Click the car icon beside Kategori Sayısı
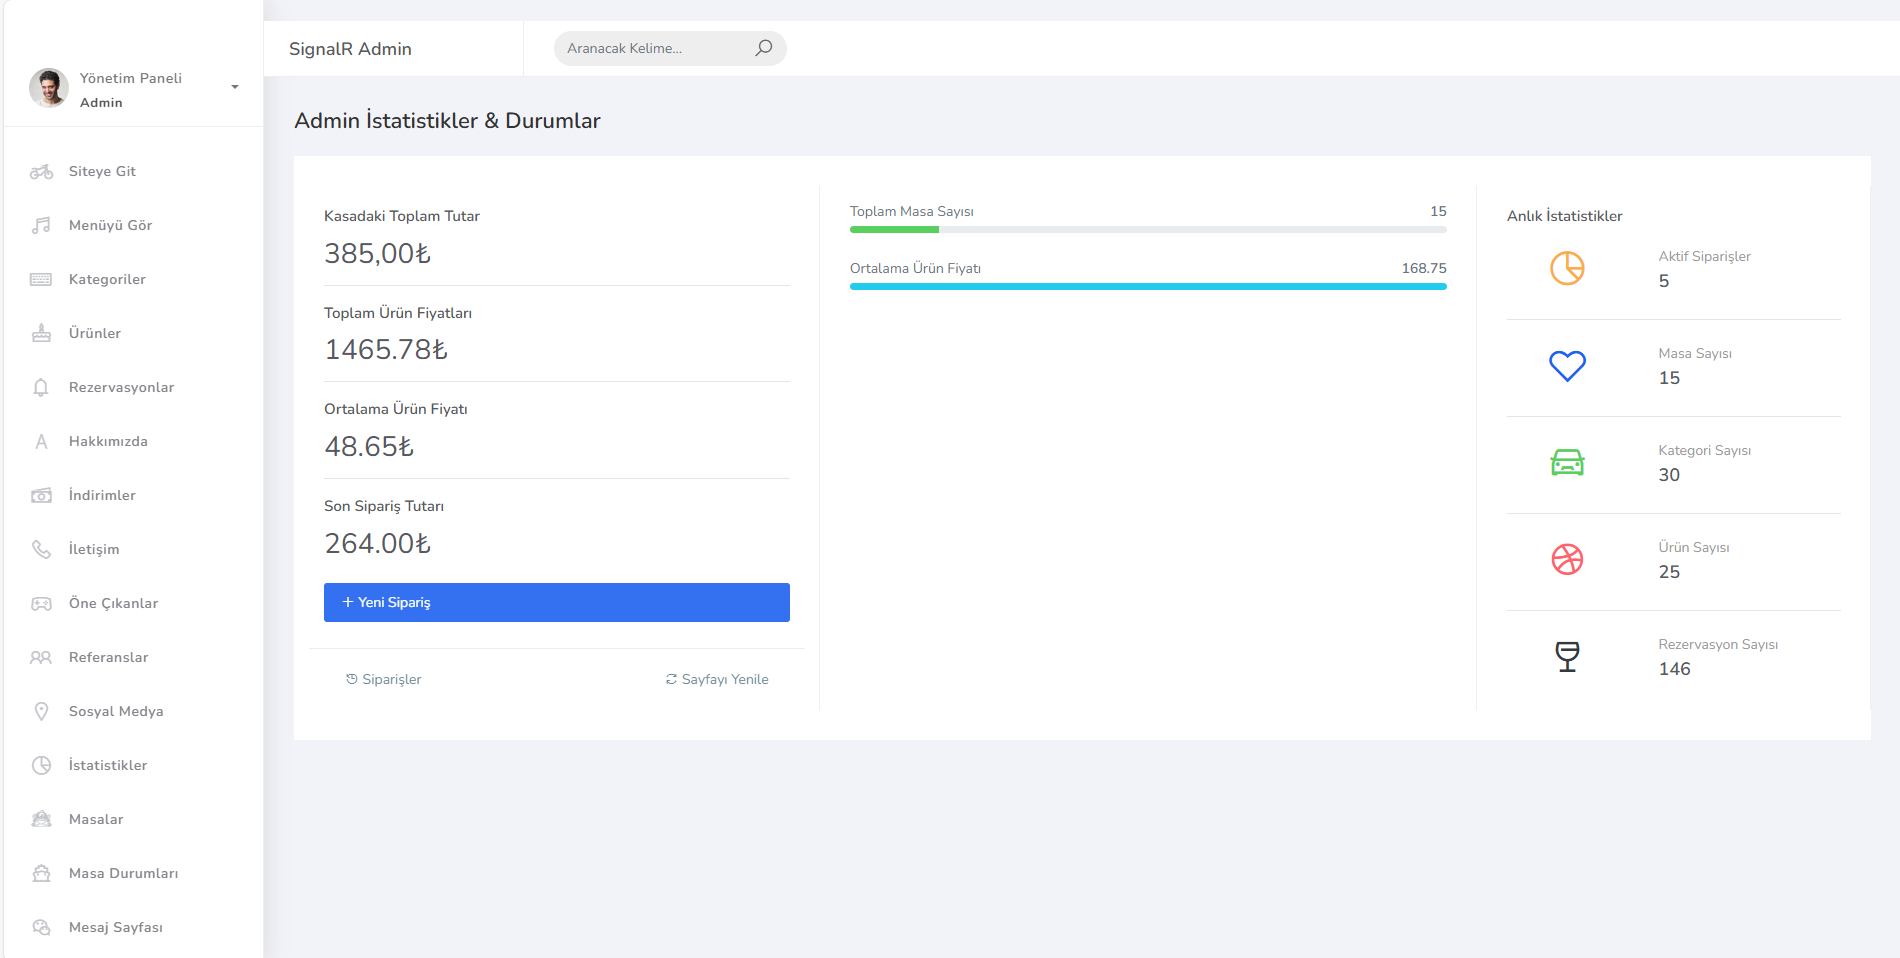 coord(1567,463)
